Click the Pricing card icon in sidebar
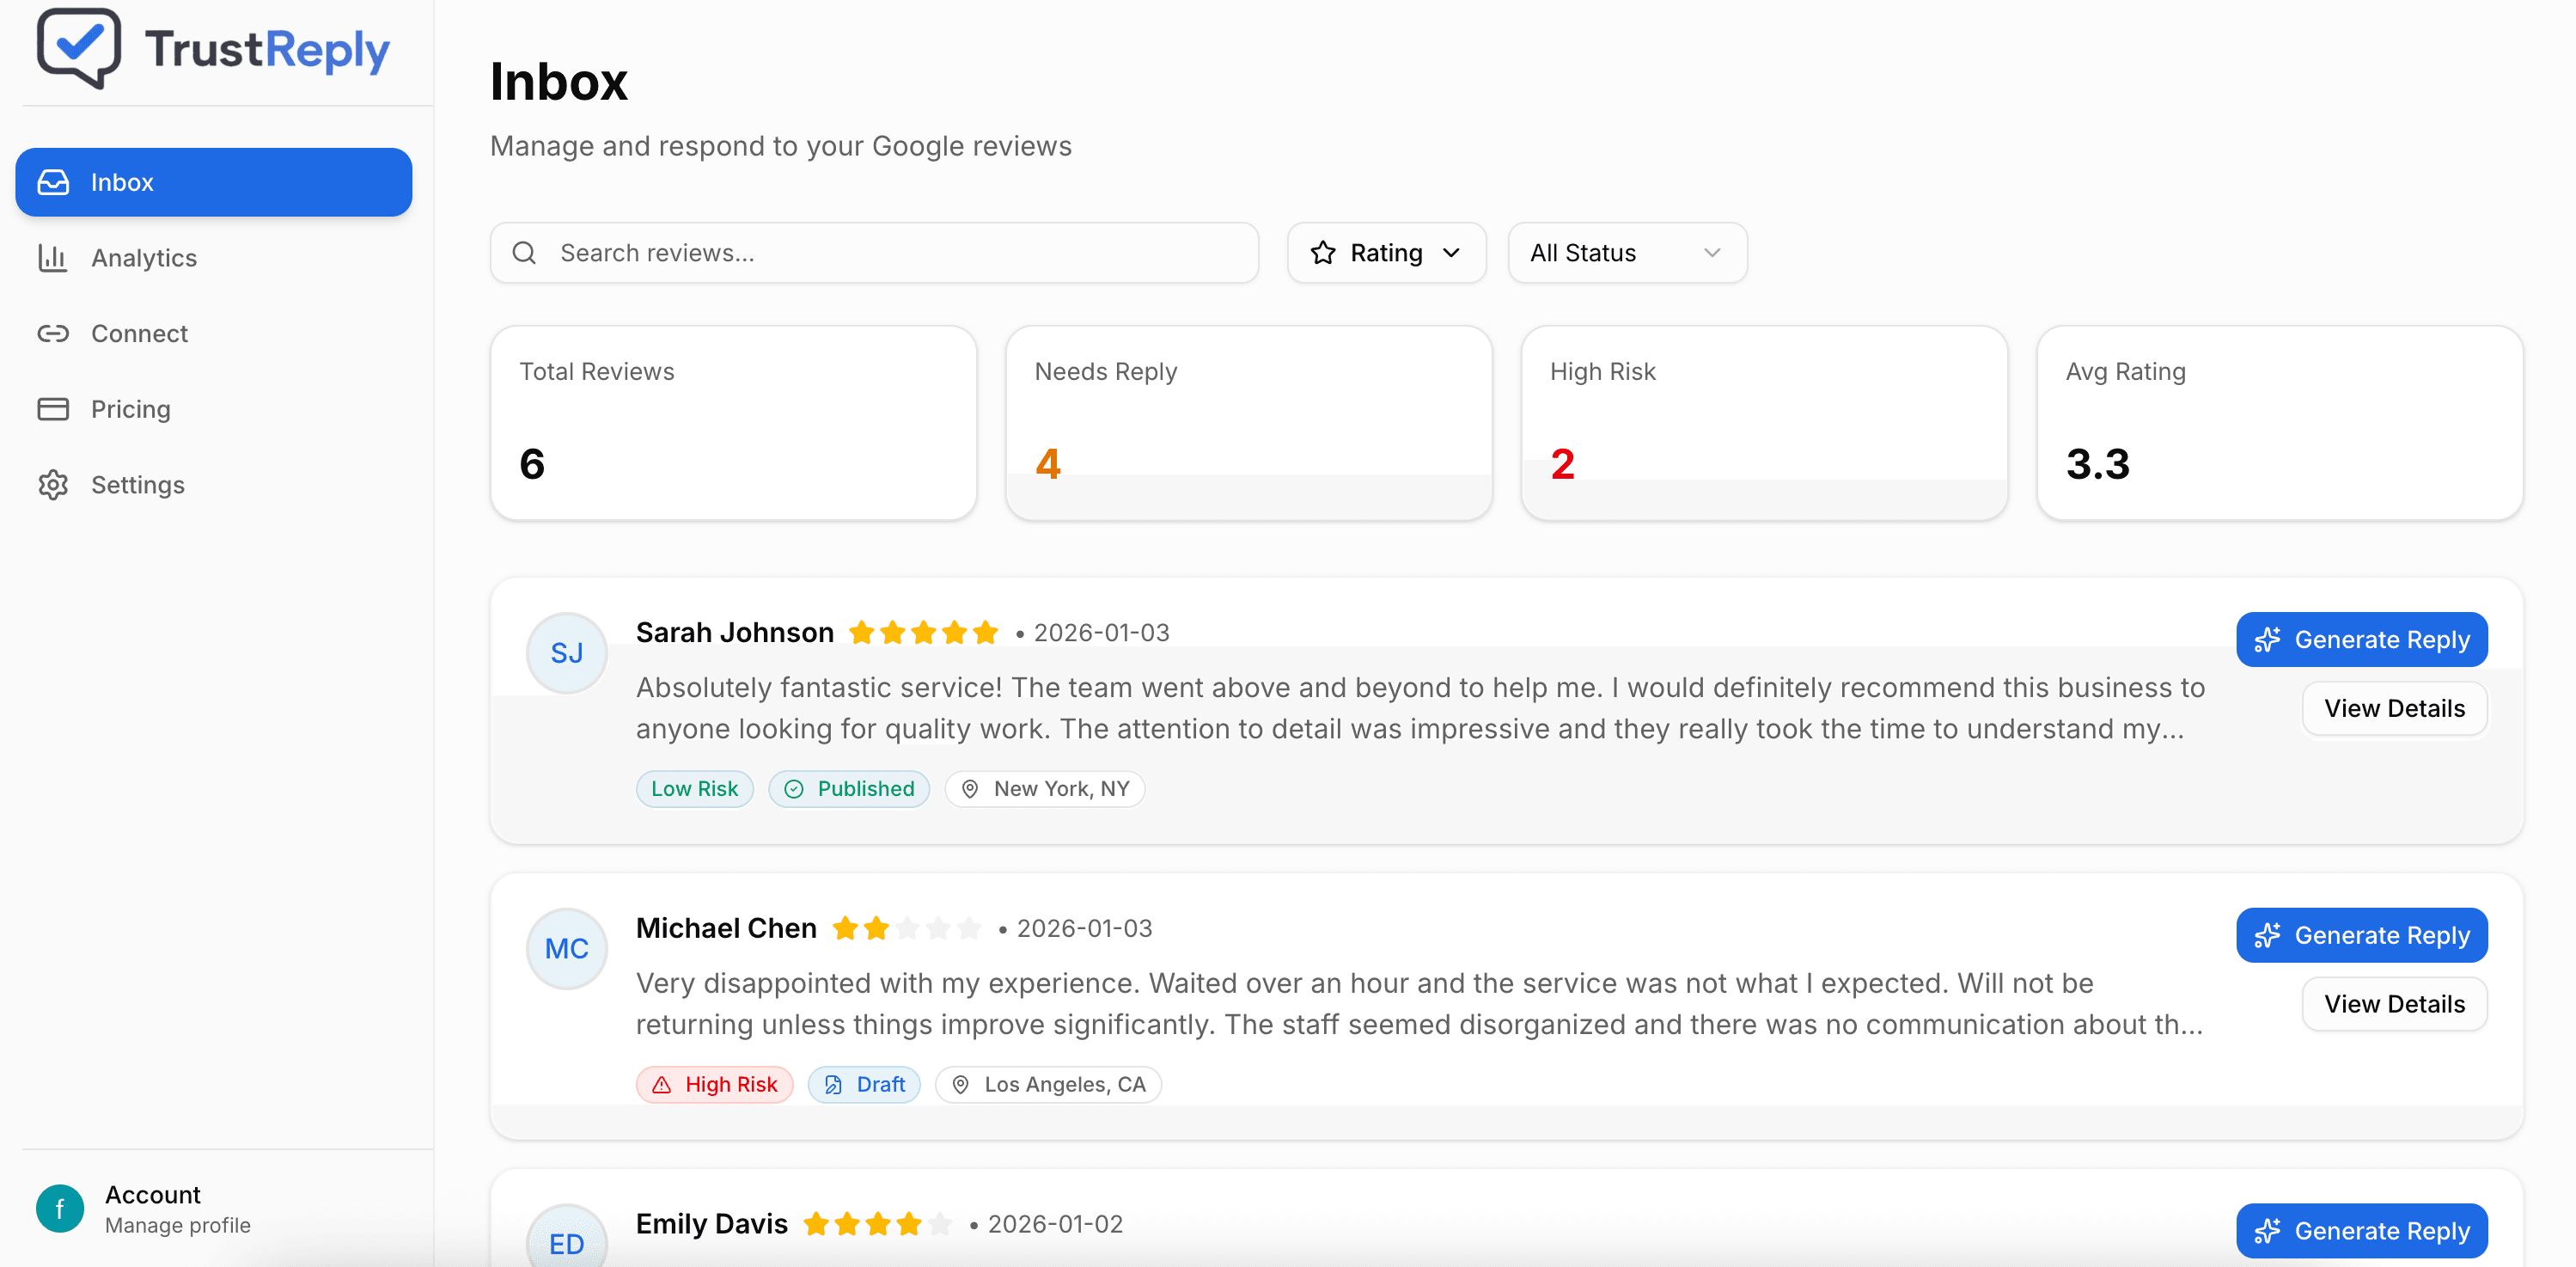 (54, 409)
